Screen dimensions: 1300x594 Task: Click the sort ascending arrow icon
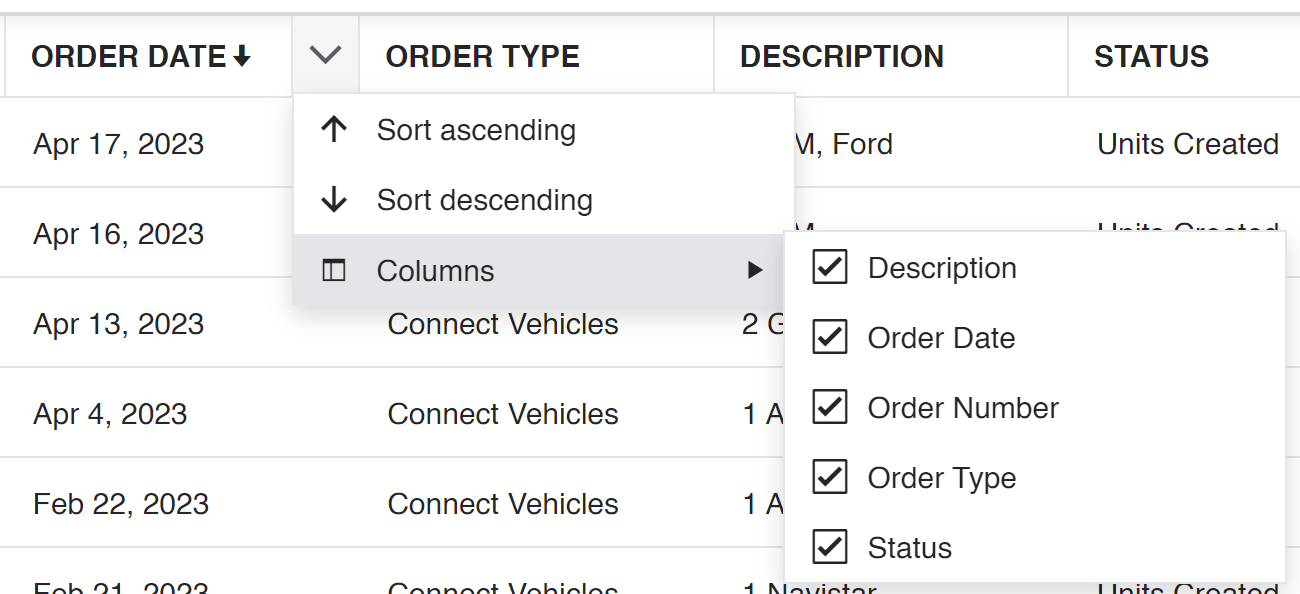[x=334, y=129]
